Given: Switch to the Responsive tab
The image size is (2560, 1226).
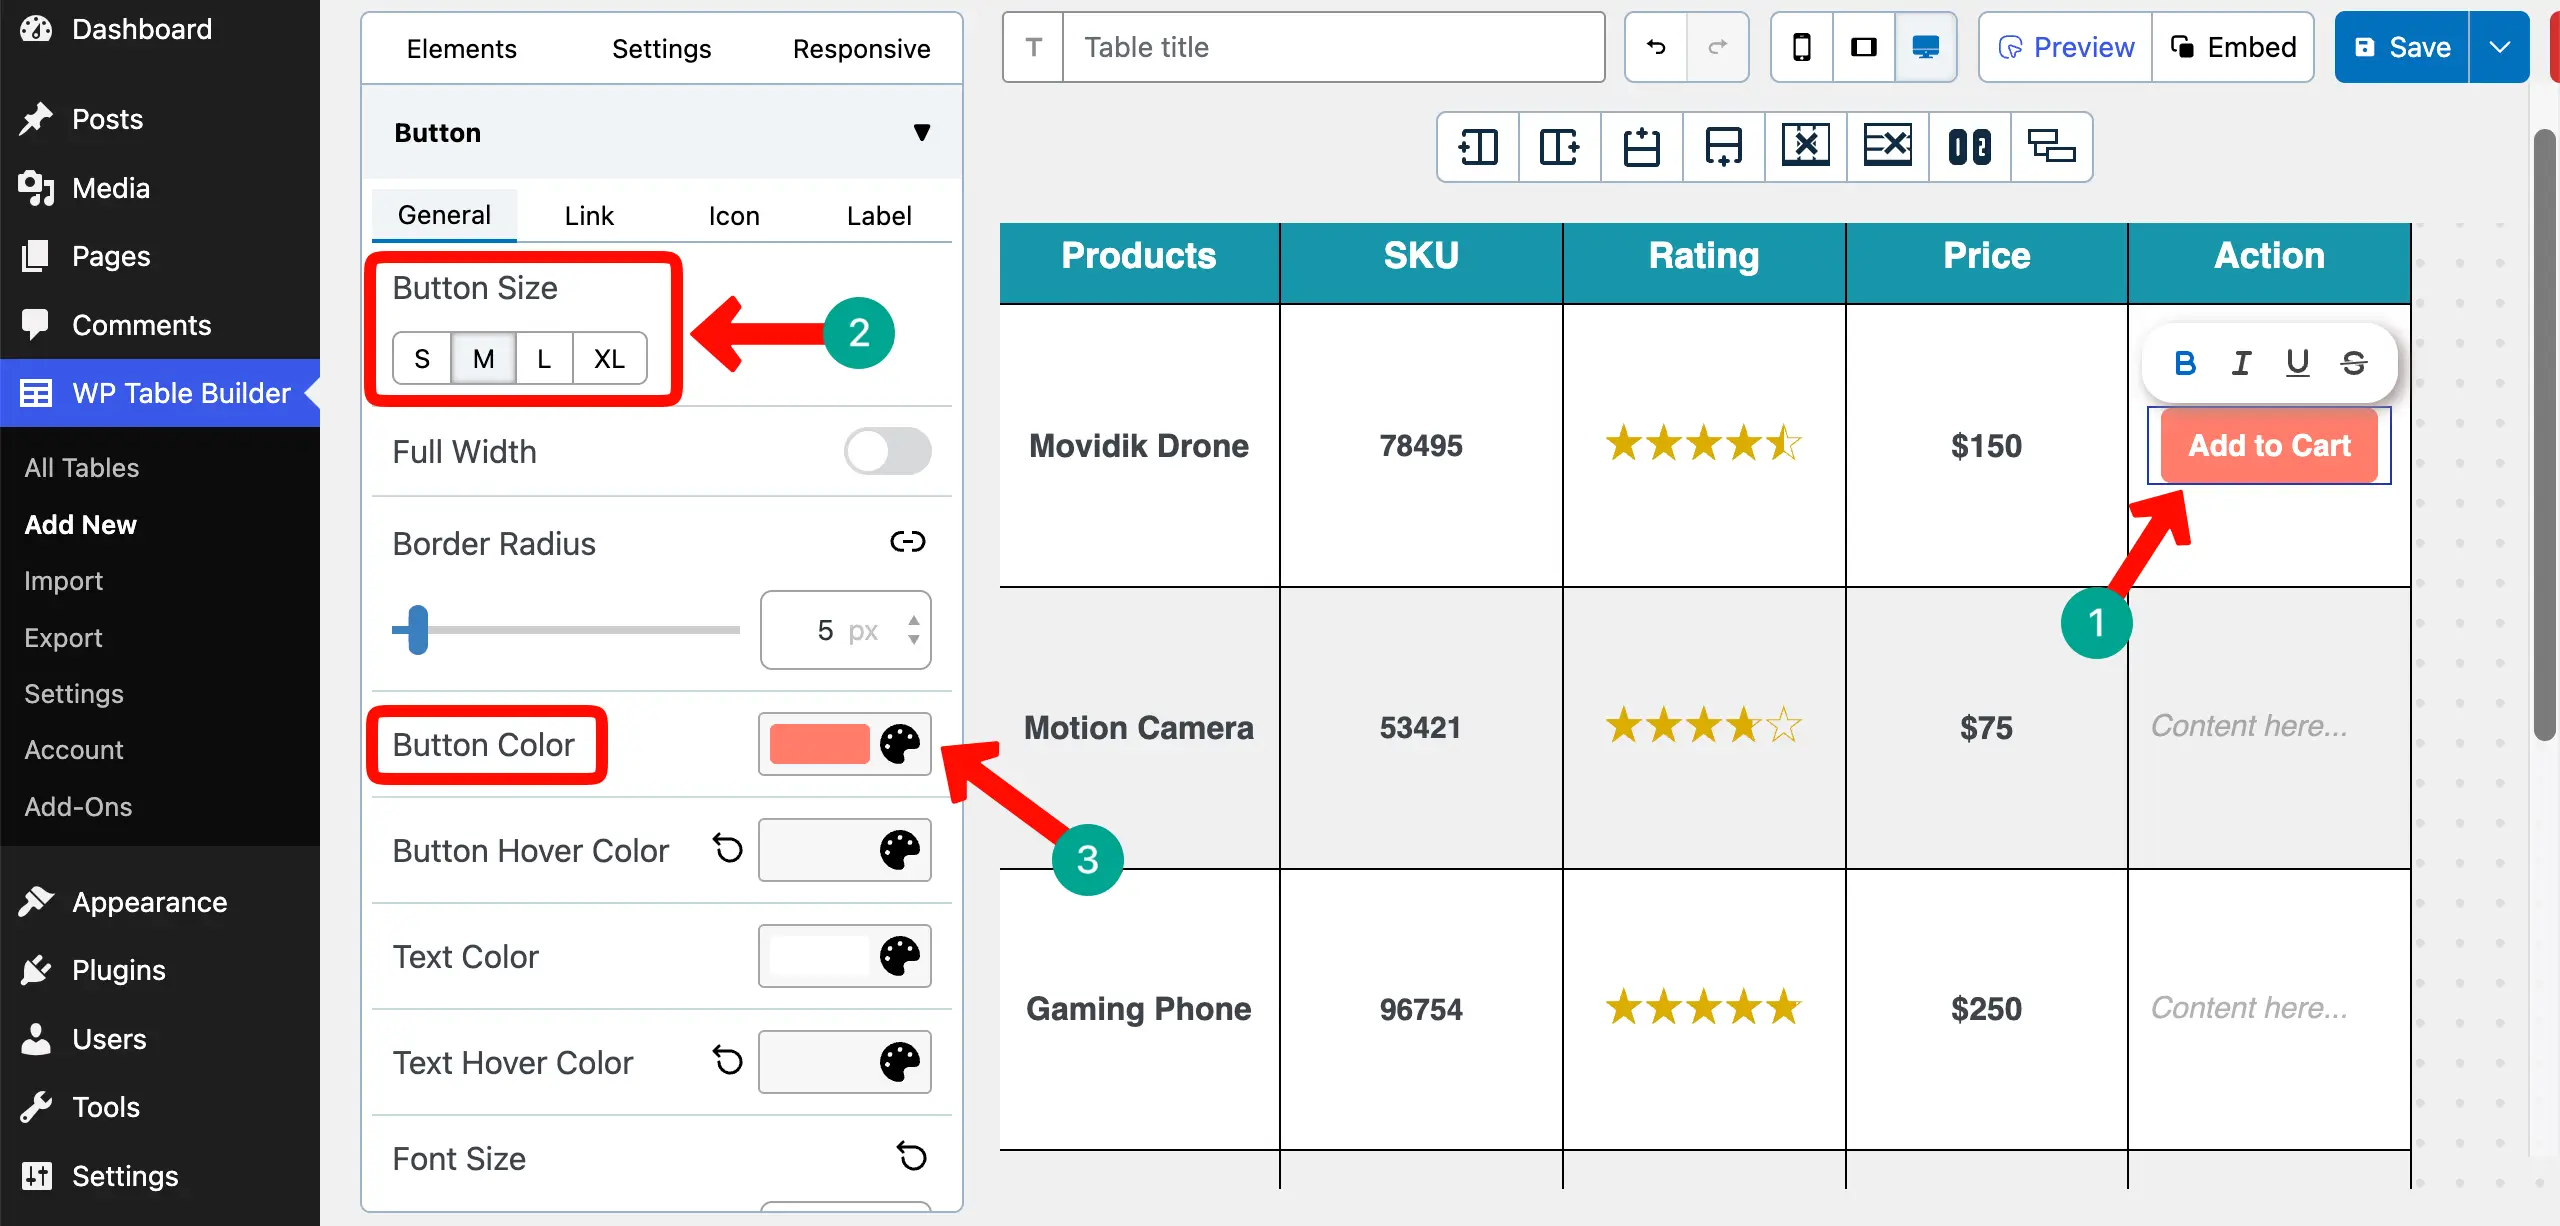Looking at the screenshot, I should (x=861, y=48).
